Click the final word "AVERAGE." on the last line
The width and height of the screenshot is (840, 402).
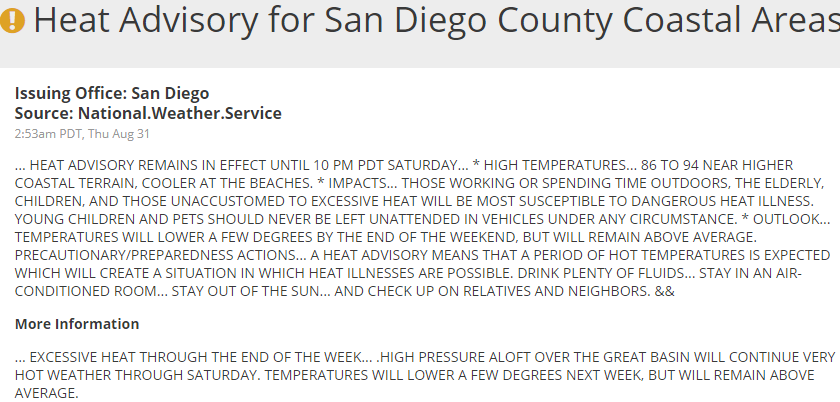tap(46, 393)
